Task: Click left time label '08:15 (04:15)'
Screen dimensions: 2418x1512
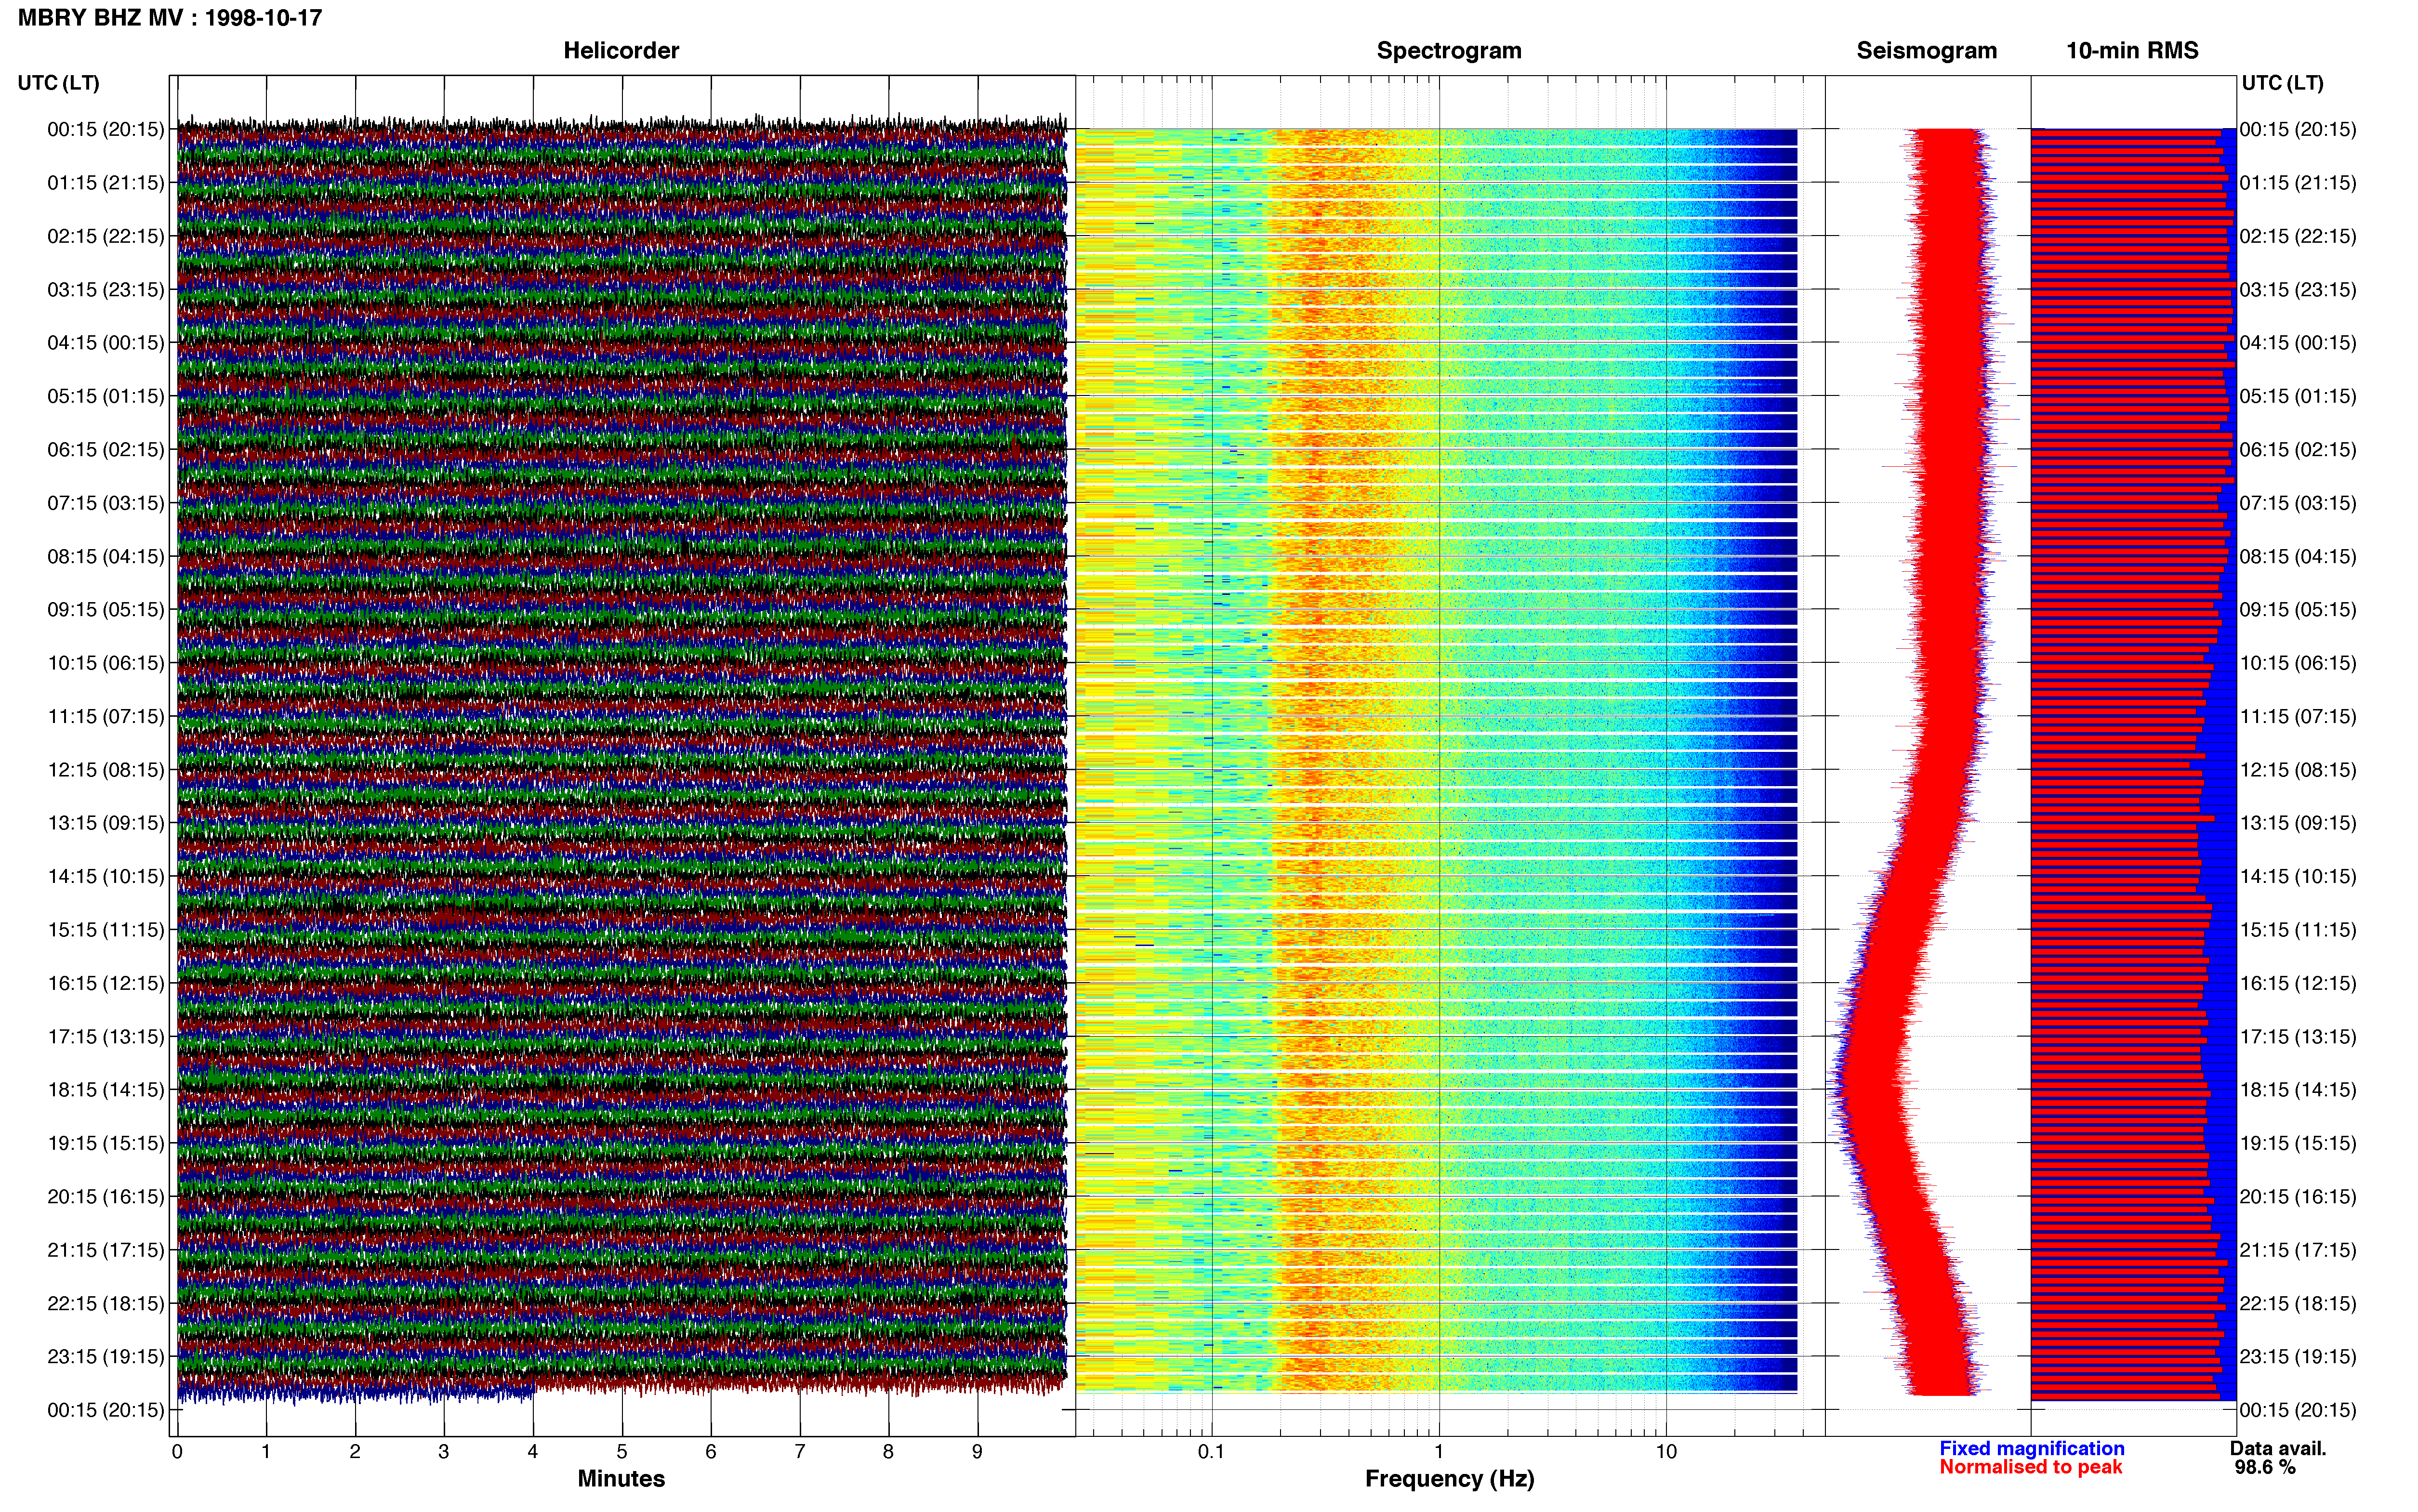Action: 106,556
